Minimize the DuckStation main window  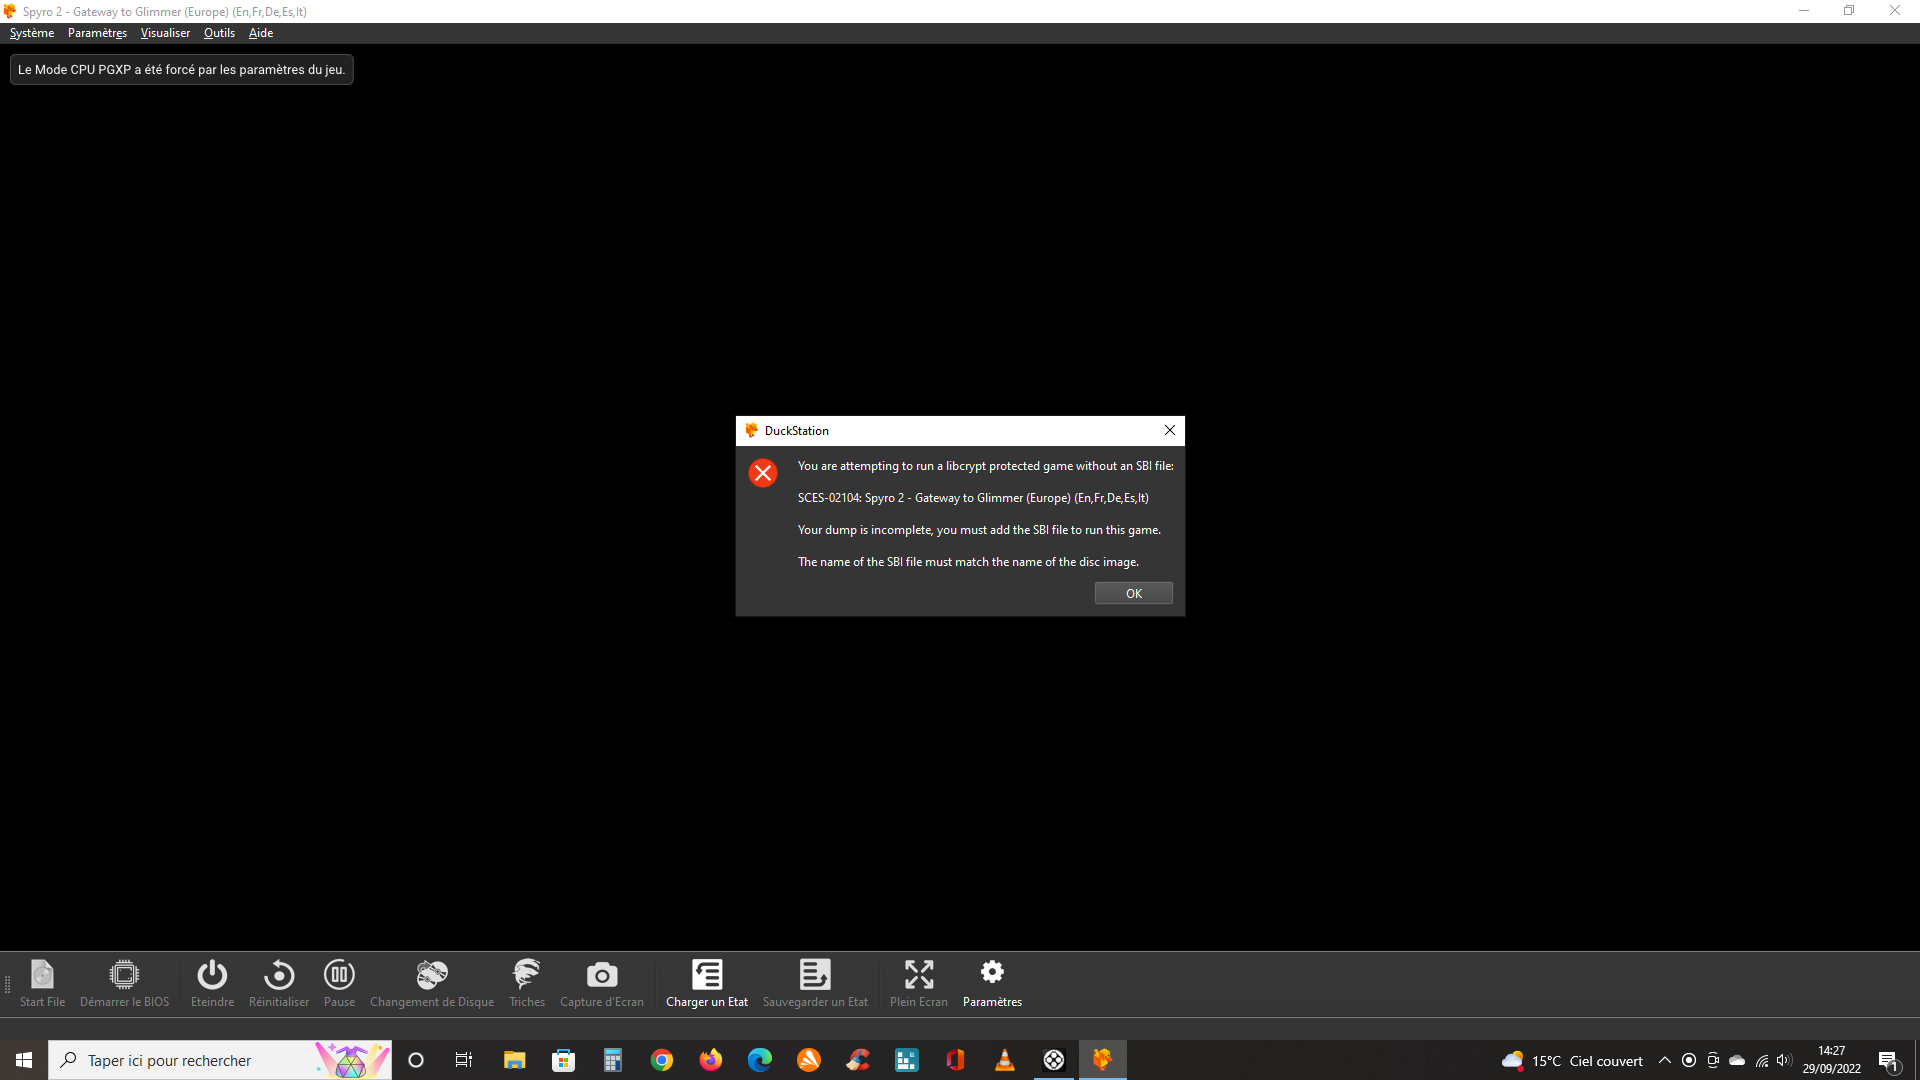pos(1804,11)
